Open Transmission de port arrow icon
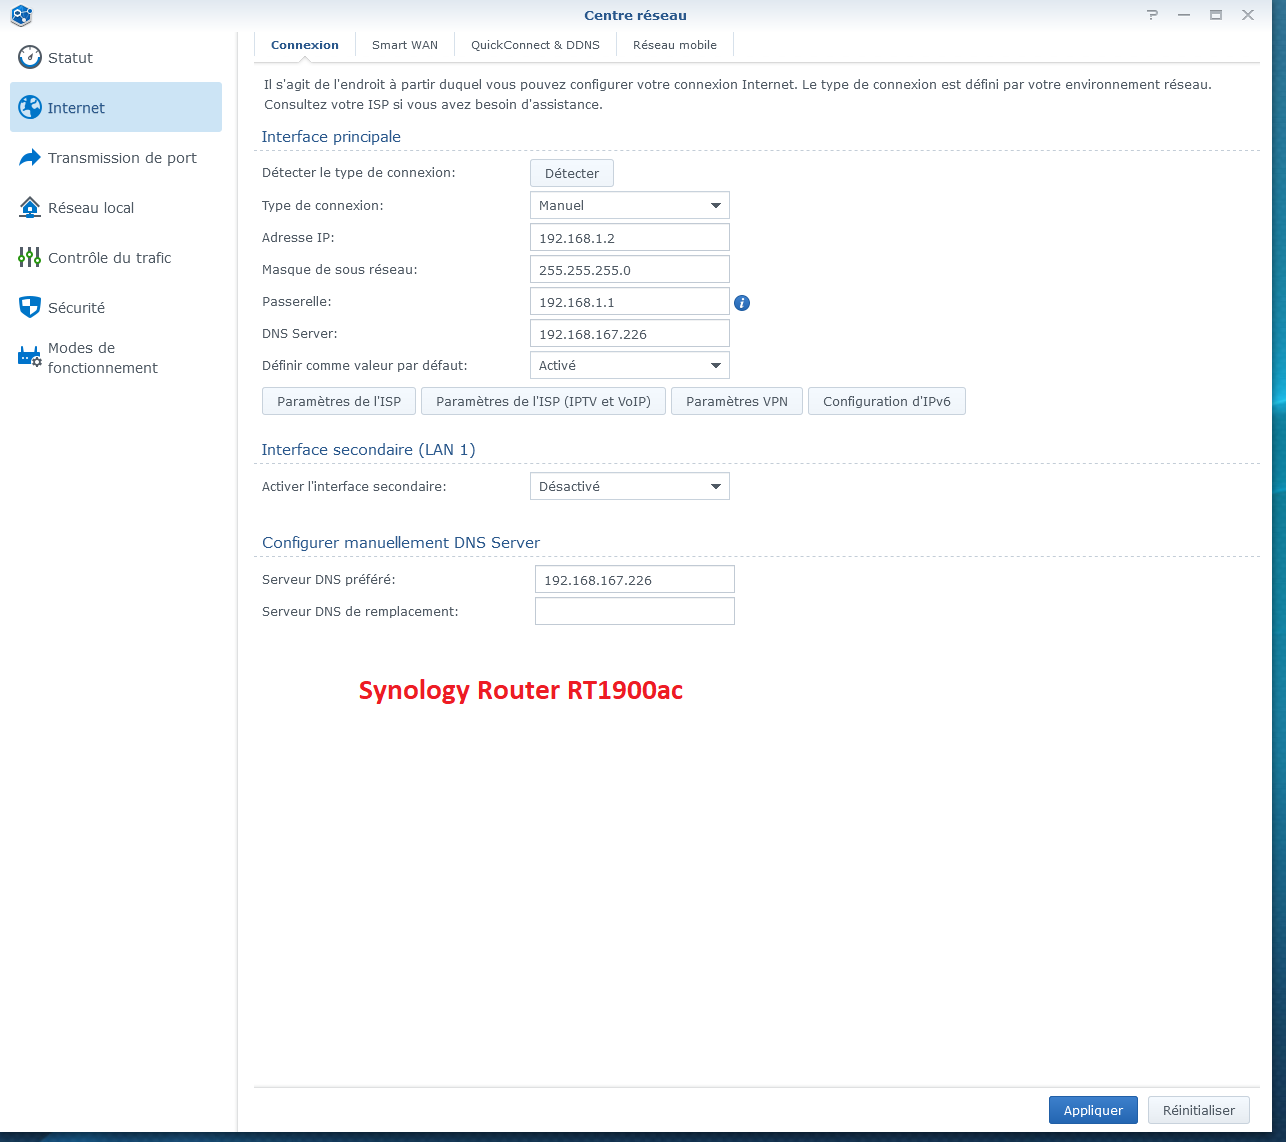Viewport: 1286px width, 1142px height. pos(30,157)
